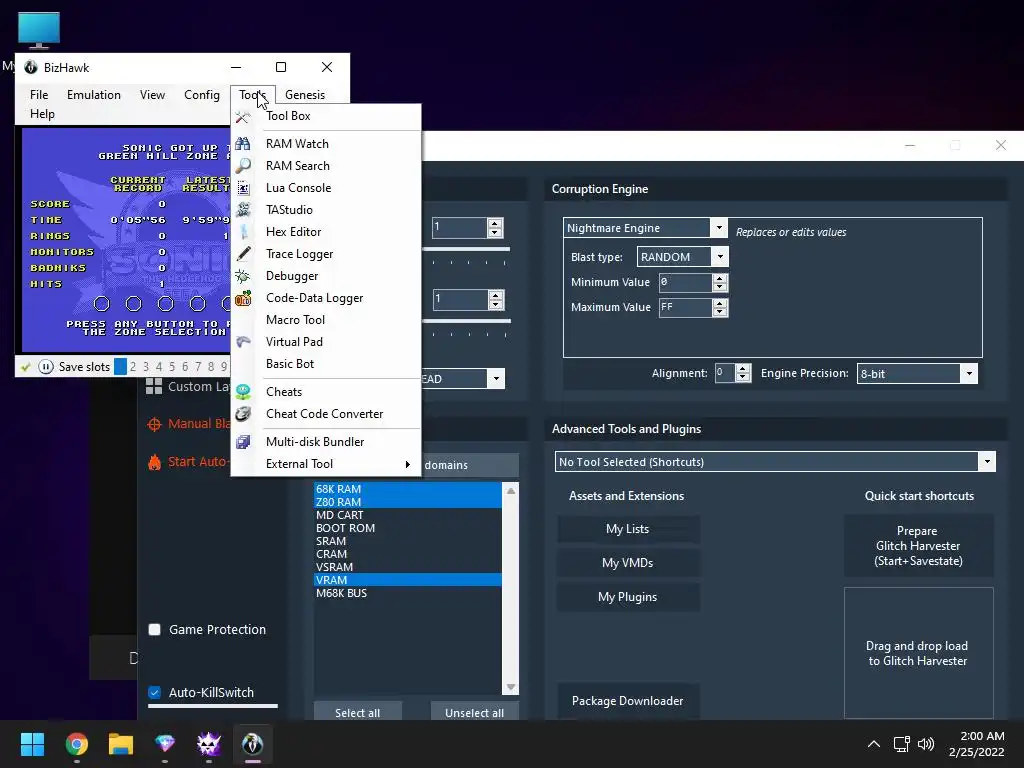This screenshot has width=1024, height=768.
Task: Click Prepare Glitch Harvester button
Action: [x=918, y=546]
